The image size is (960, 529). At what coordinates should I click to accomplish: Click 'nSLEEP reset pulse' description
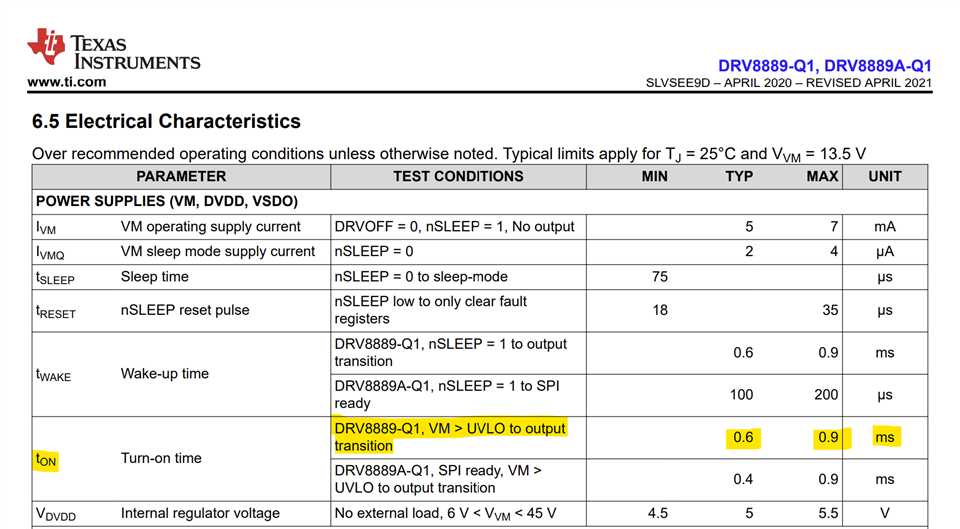(x=185, y=310)
